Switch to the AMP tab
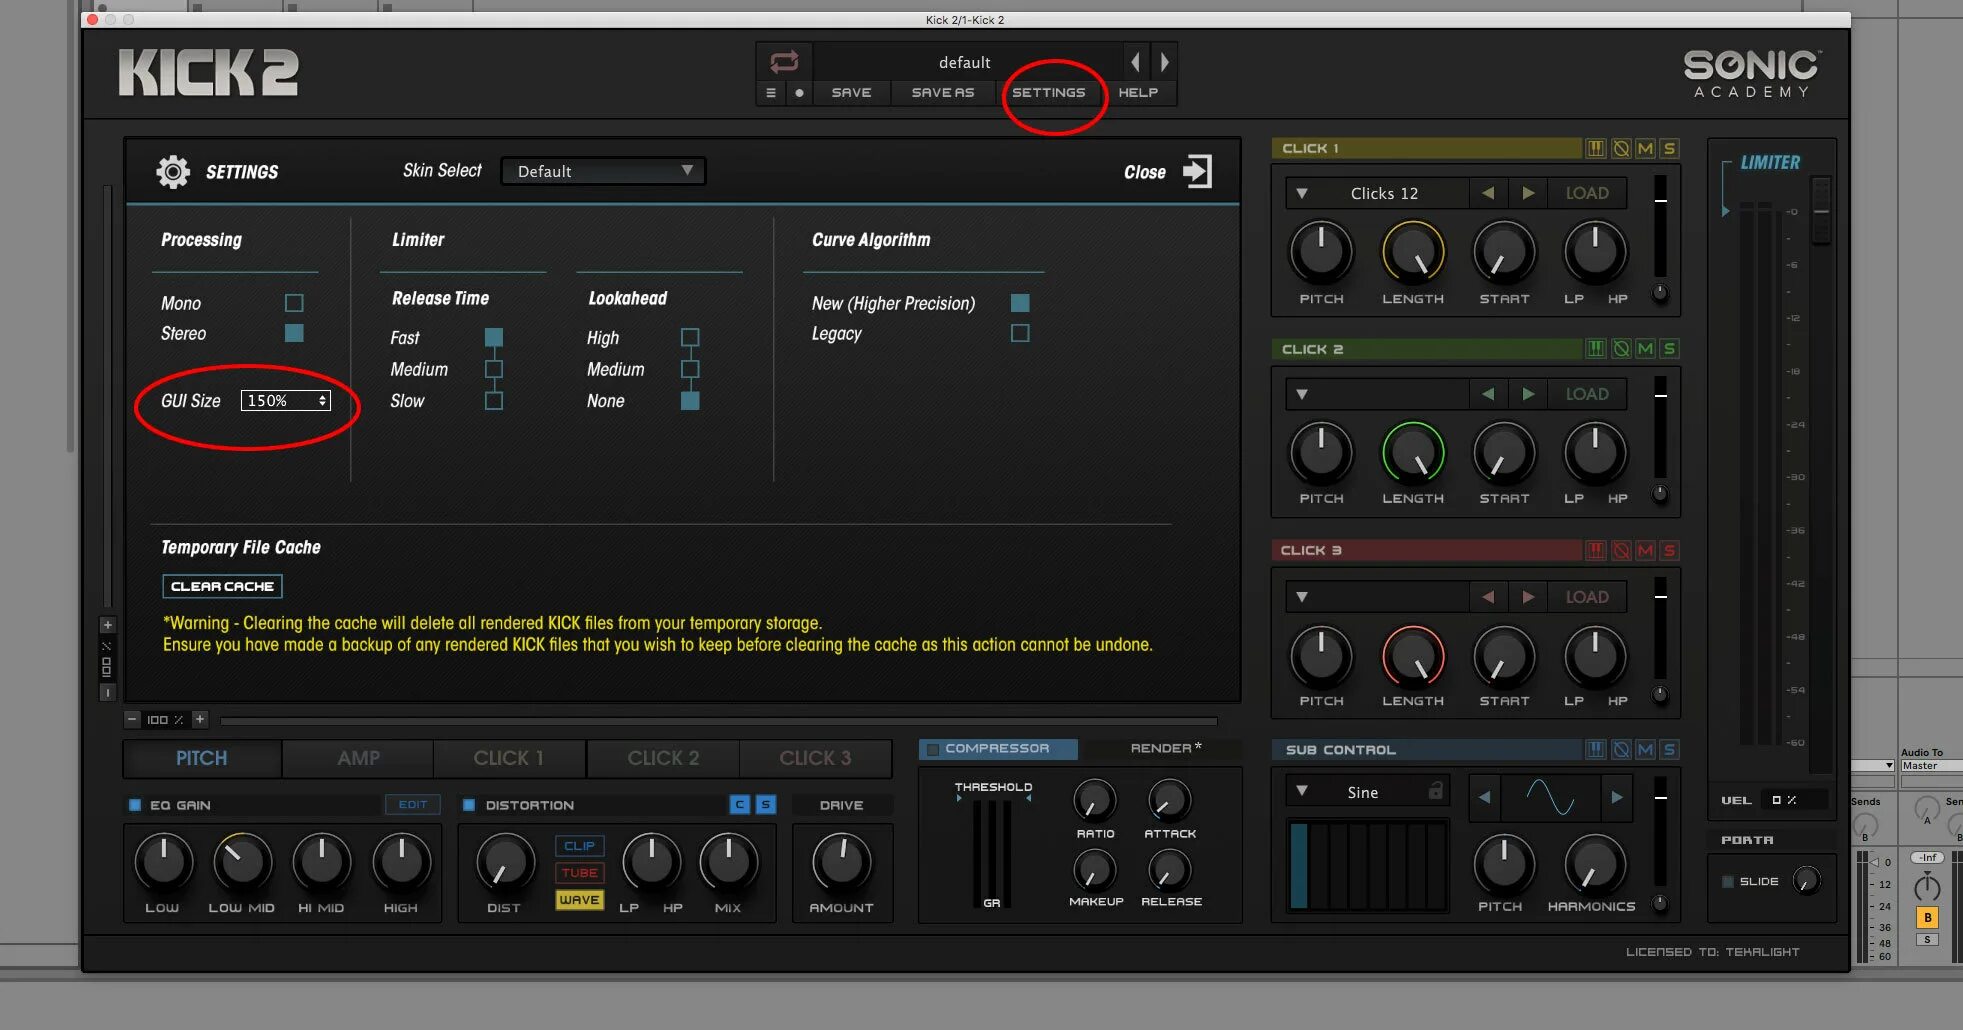 click(358, 758)
